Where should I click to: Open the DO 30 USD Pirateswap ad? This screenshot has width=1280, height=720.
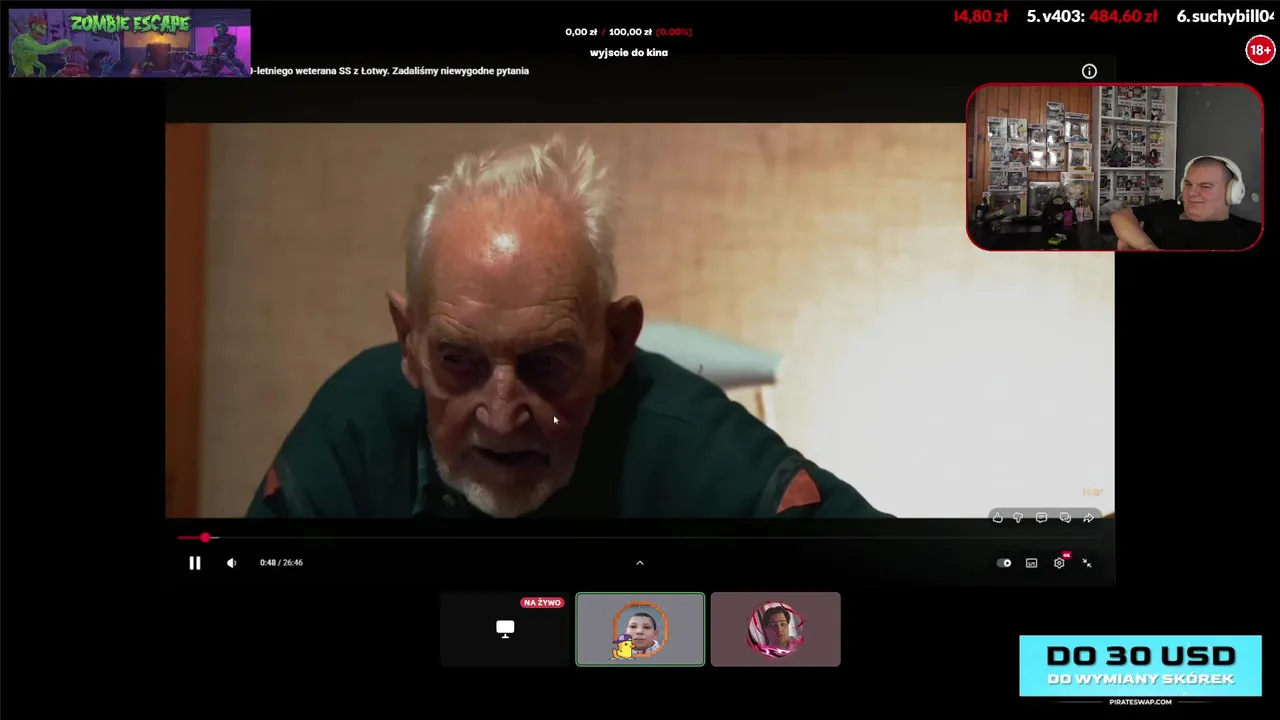1140,671
